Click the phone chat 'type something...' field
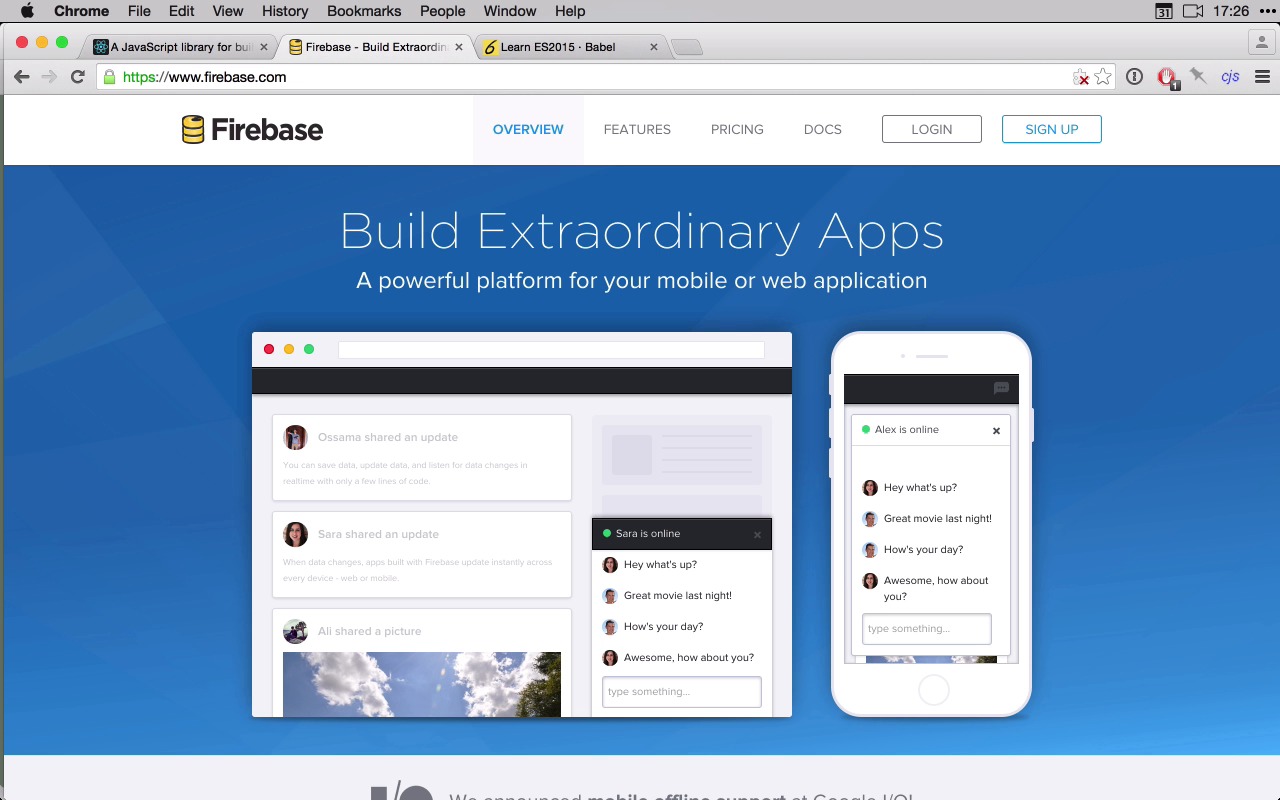 coord(927,629)
